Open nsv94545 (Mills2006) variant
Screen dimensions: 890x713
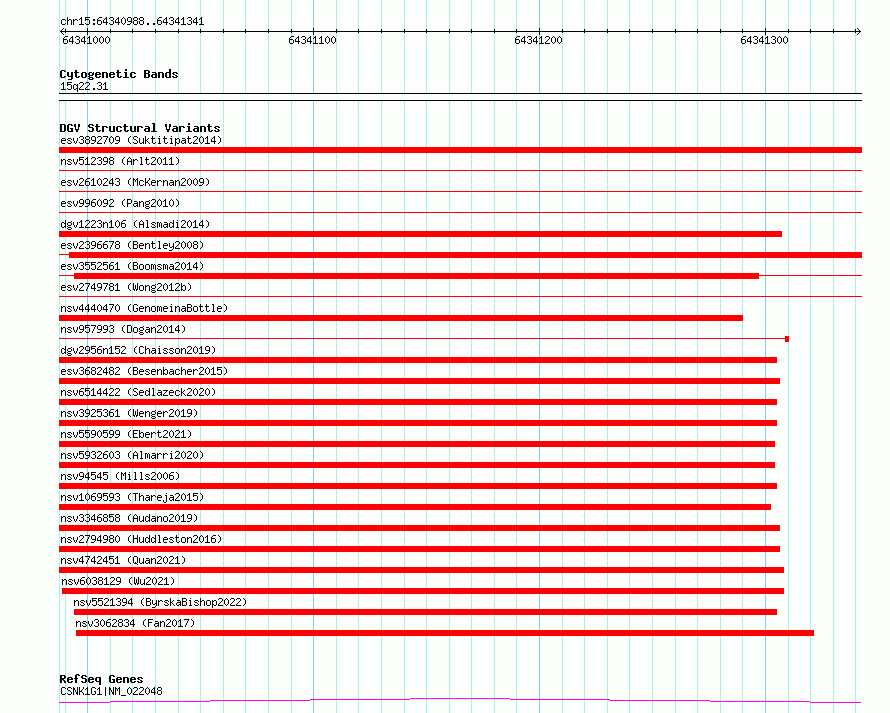click(120, 476)
